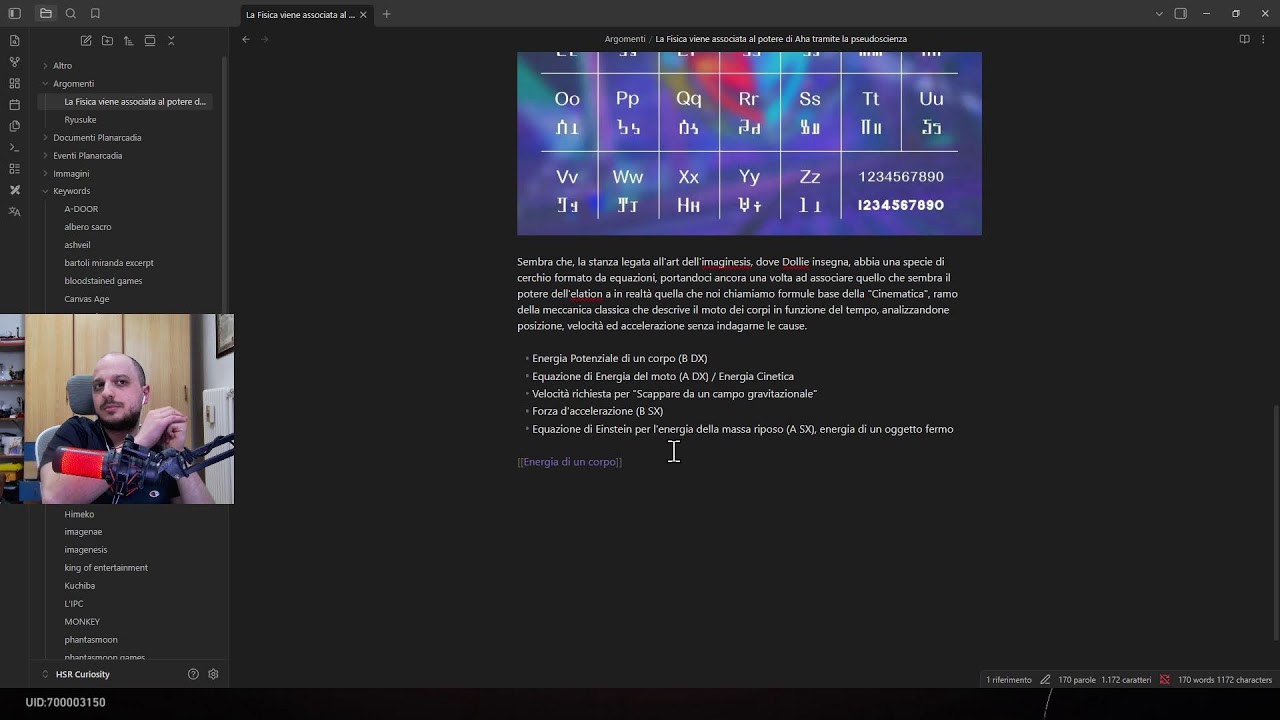Expand the Eventi Planarcadia folder
The height and width of the screenshot is (720, 1280).
pyautogui.click(x=87, y=156)
